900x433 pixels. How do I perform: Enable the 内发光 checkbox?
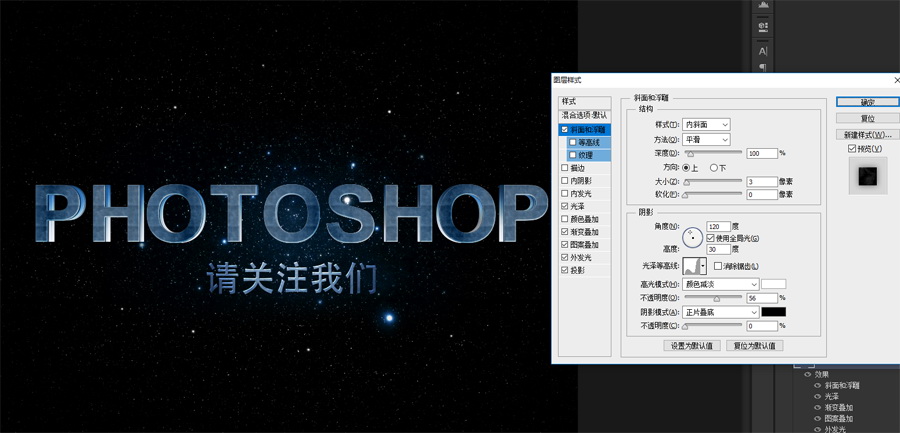tap(564, 194)
